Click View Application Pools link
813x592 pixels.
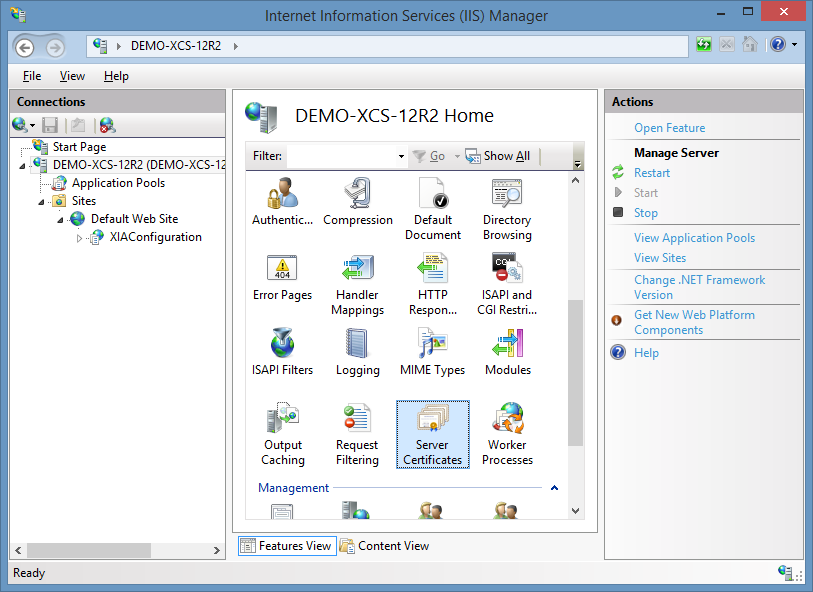694,238
